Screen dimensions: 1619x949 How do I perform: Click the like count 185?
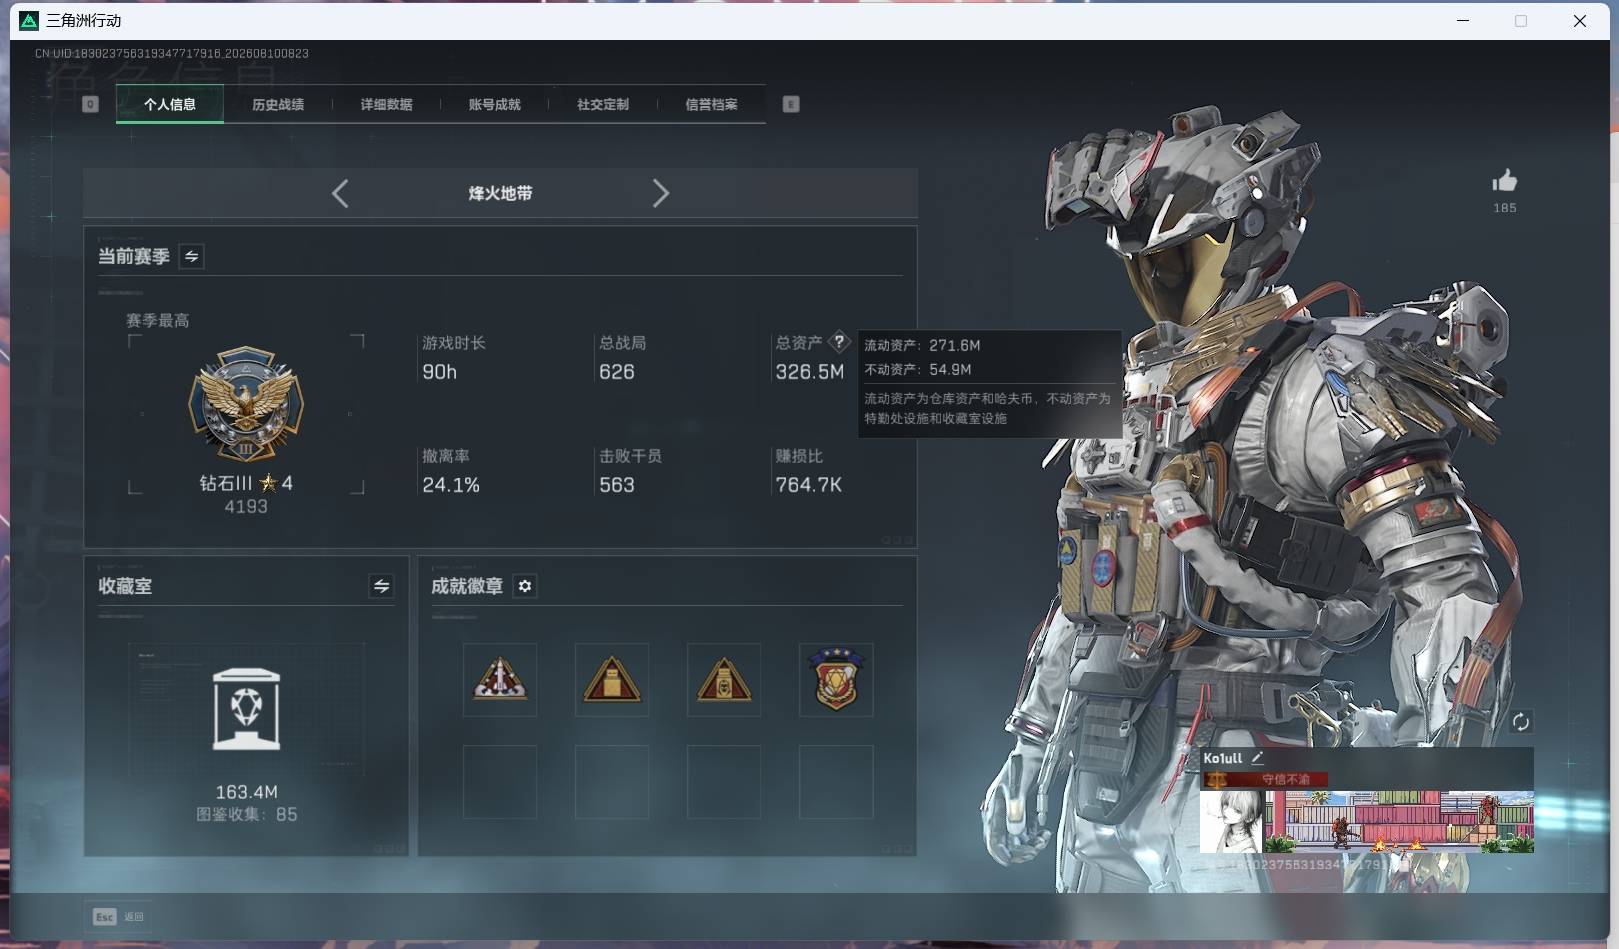[x=1504, y=208]
